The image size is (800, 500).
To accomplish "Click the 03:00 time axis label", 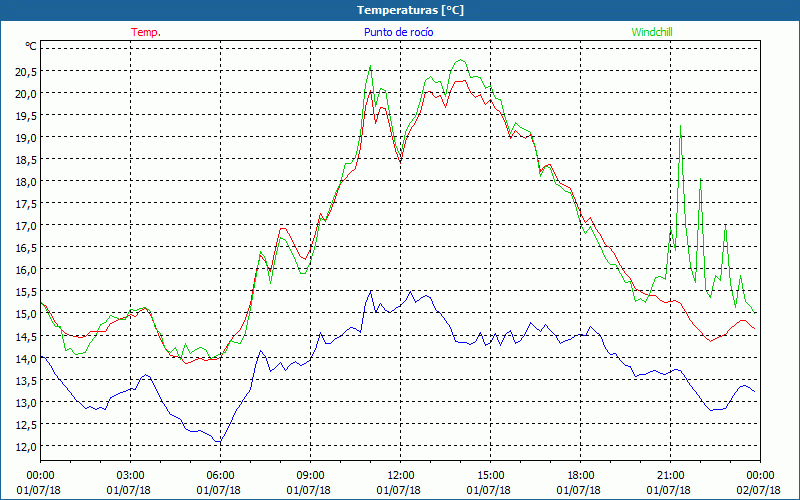I will tap(131, 475).
